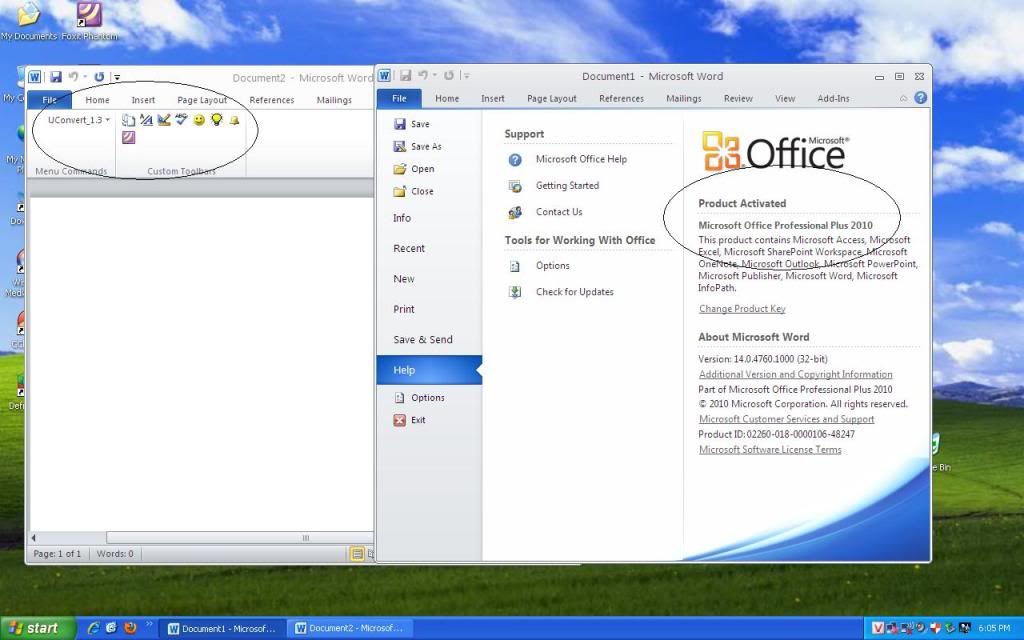Launch Internet Explorer from the quick launch bar
This screenshot has height=640, width=1024.
[x=93, y=628]
